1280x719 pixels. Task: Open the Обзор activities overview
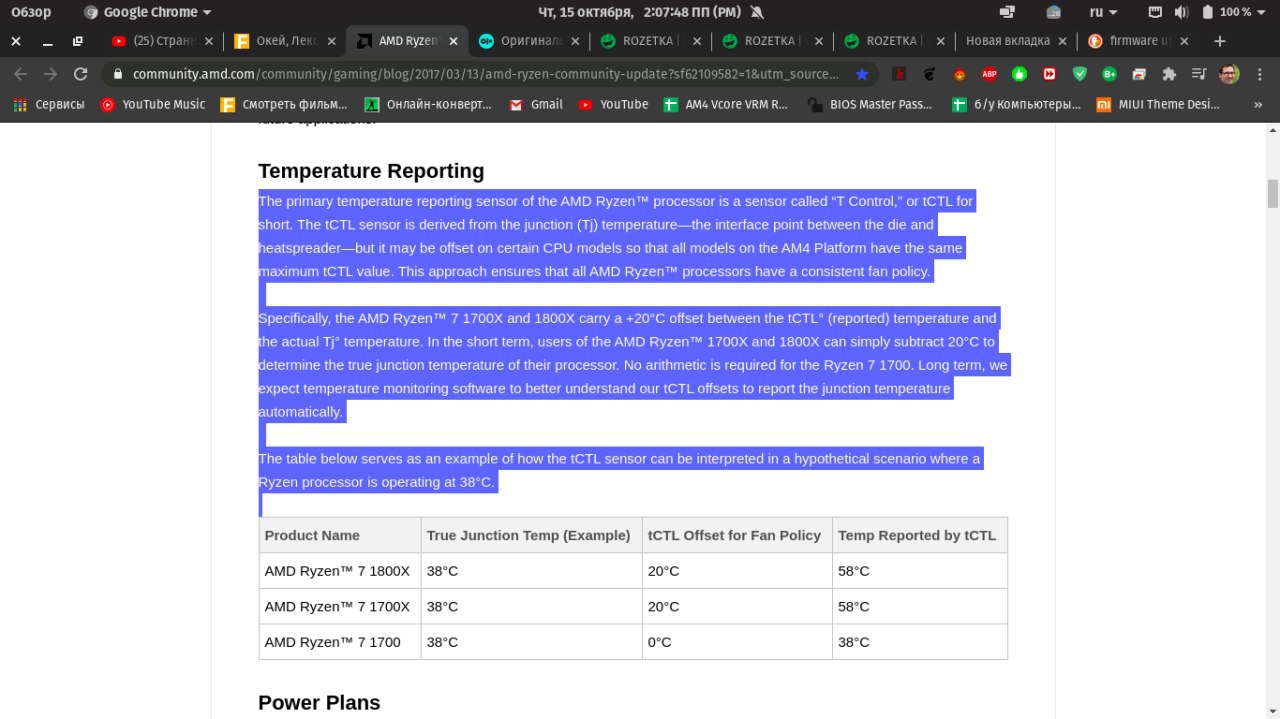tap(31, 12)
